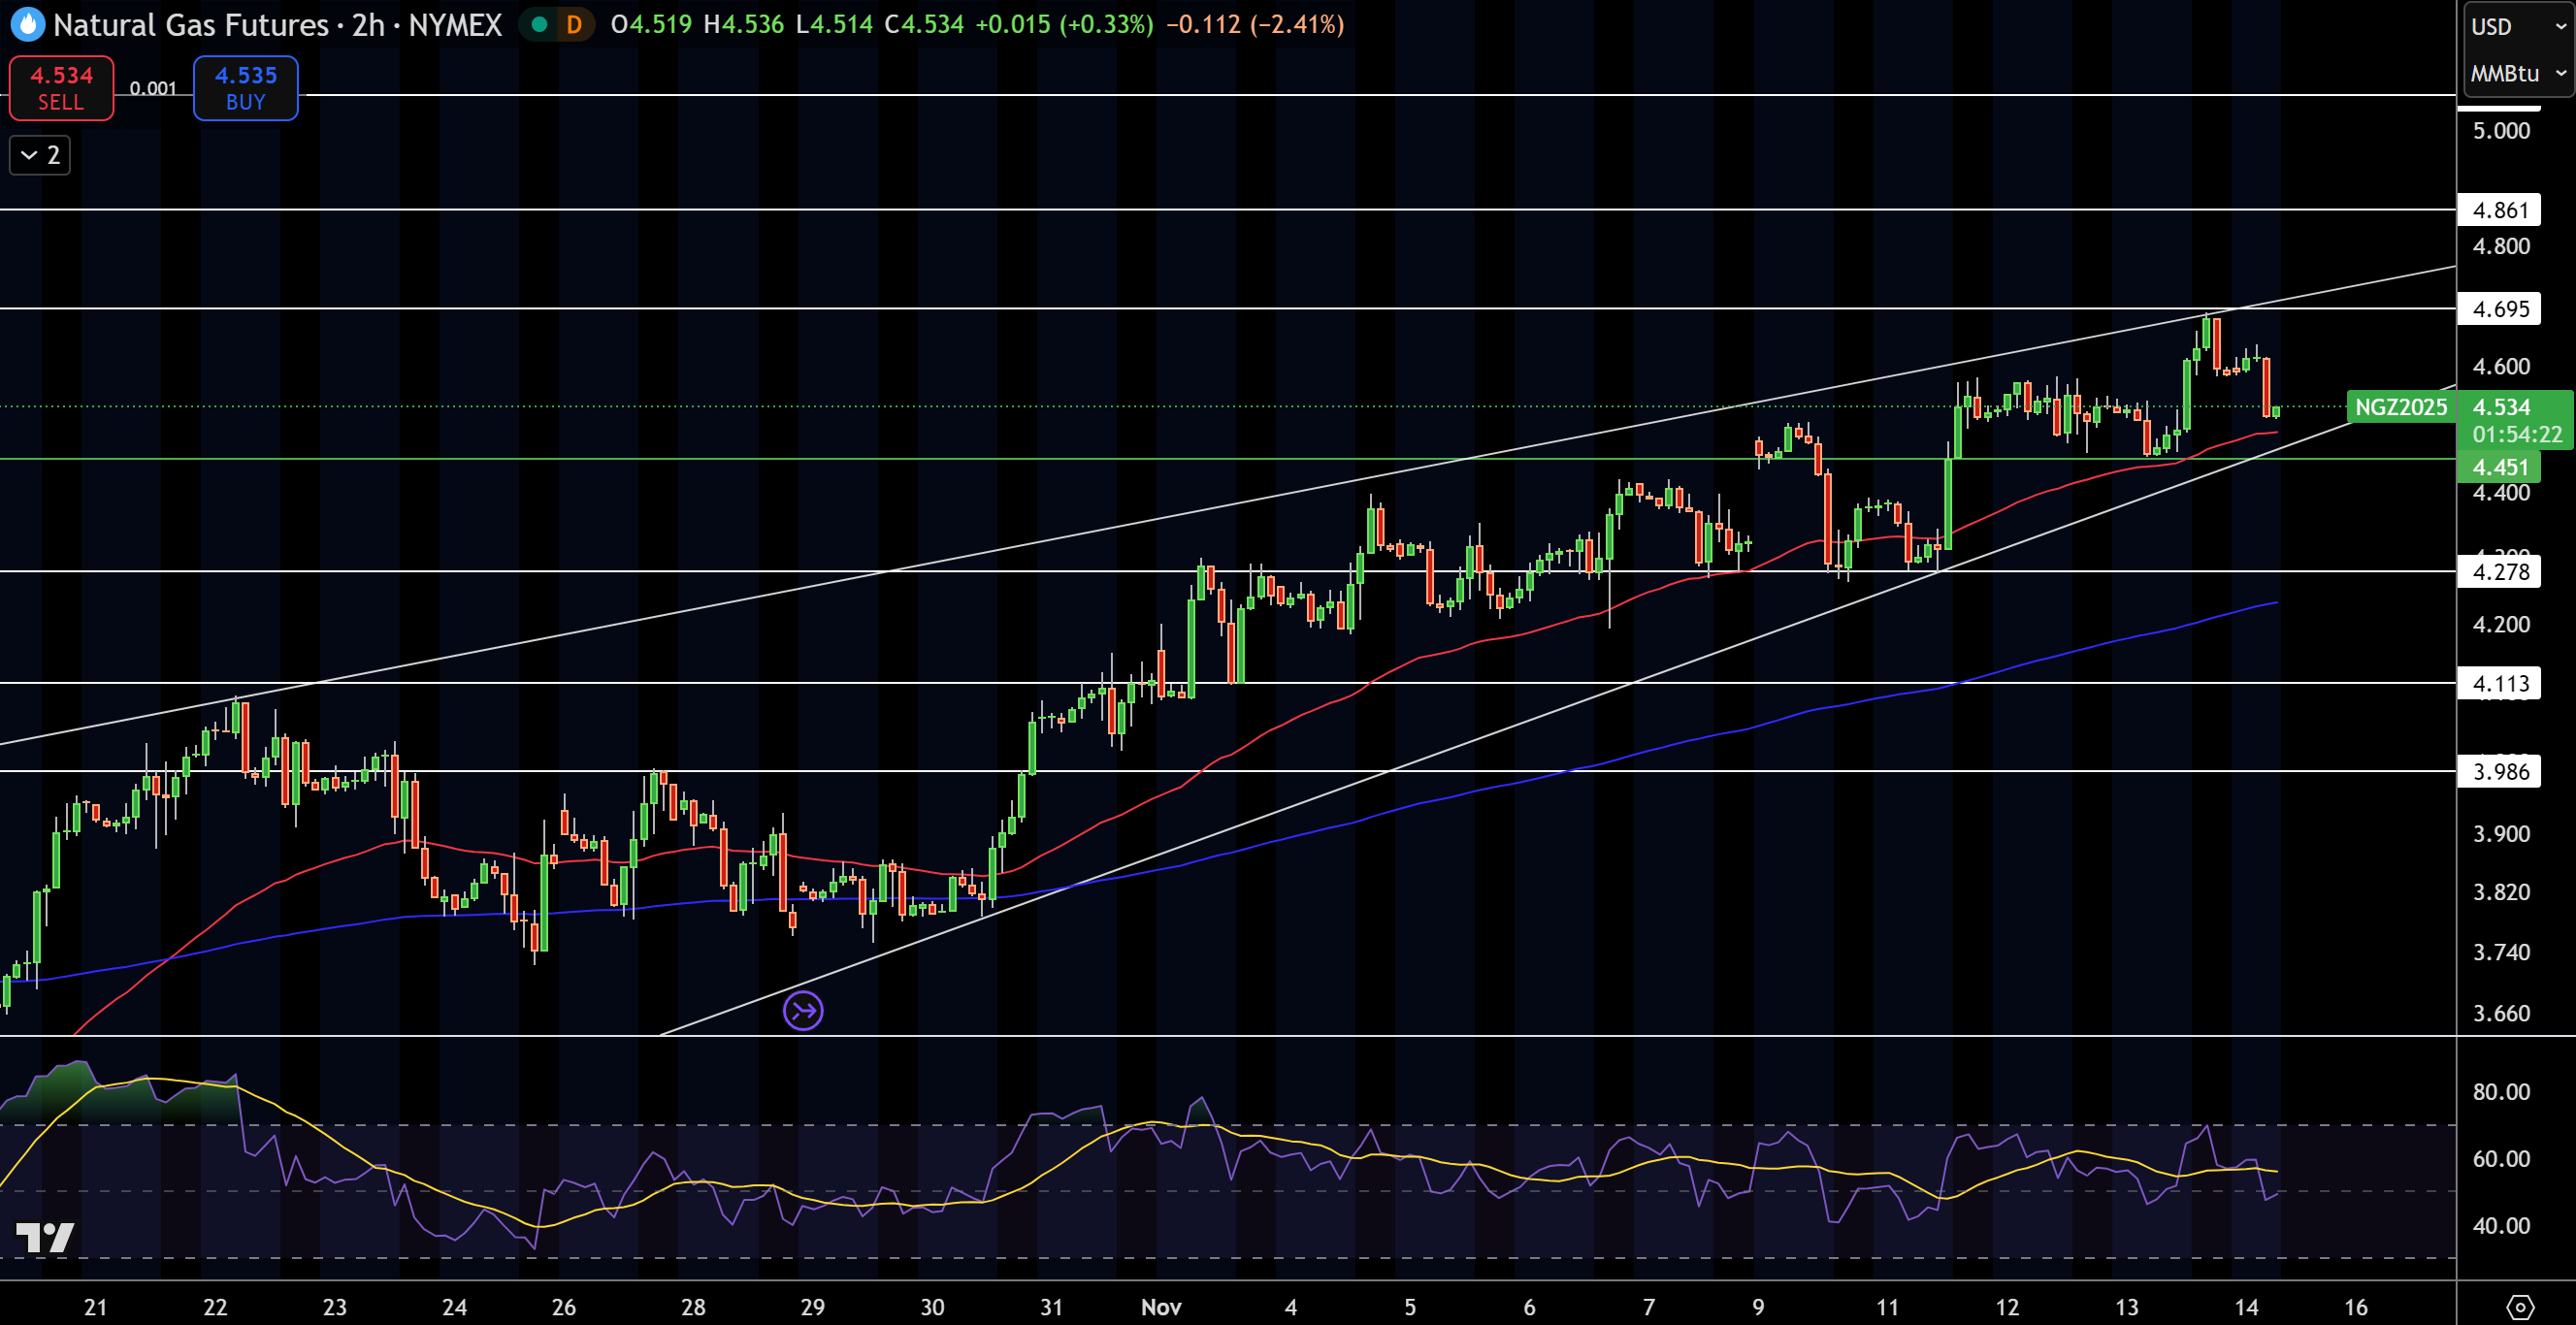2576x1325 pixels.
Task: Expand the collapsed indicators list labeled 2
Action: pyautogui.click(x=39, y=155)
